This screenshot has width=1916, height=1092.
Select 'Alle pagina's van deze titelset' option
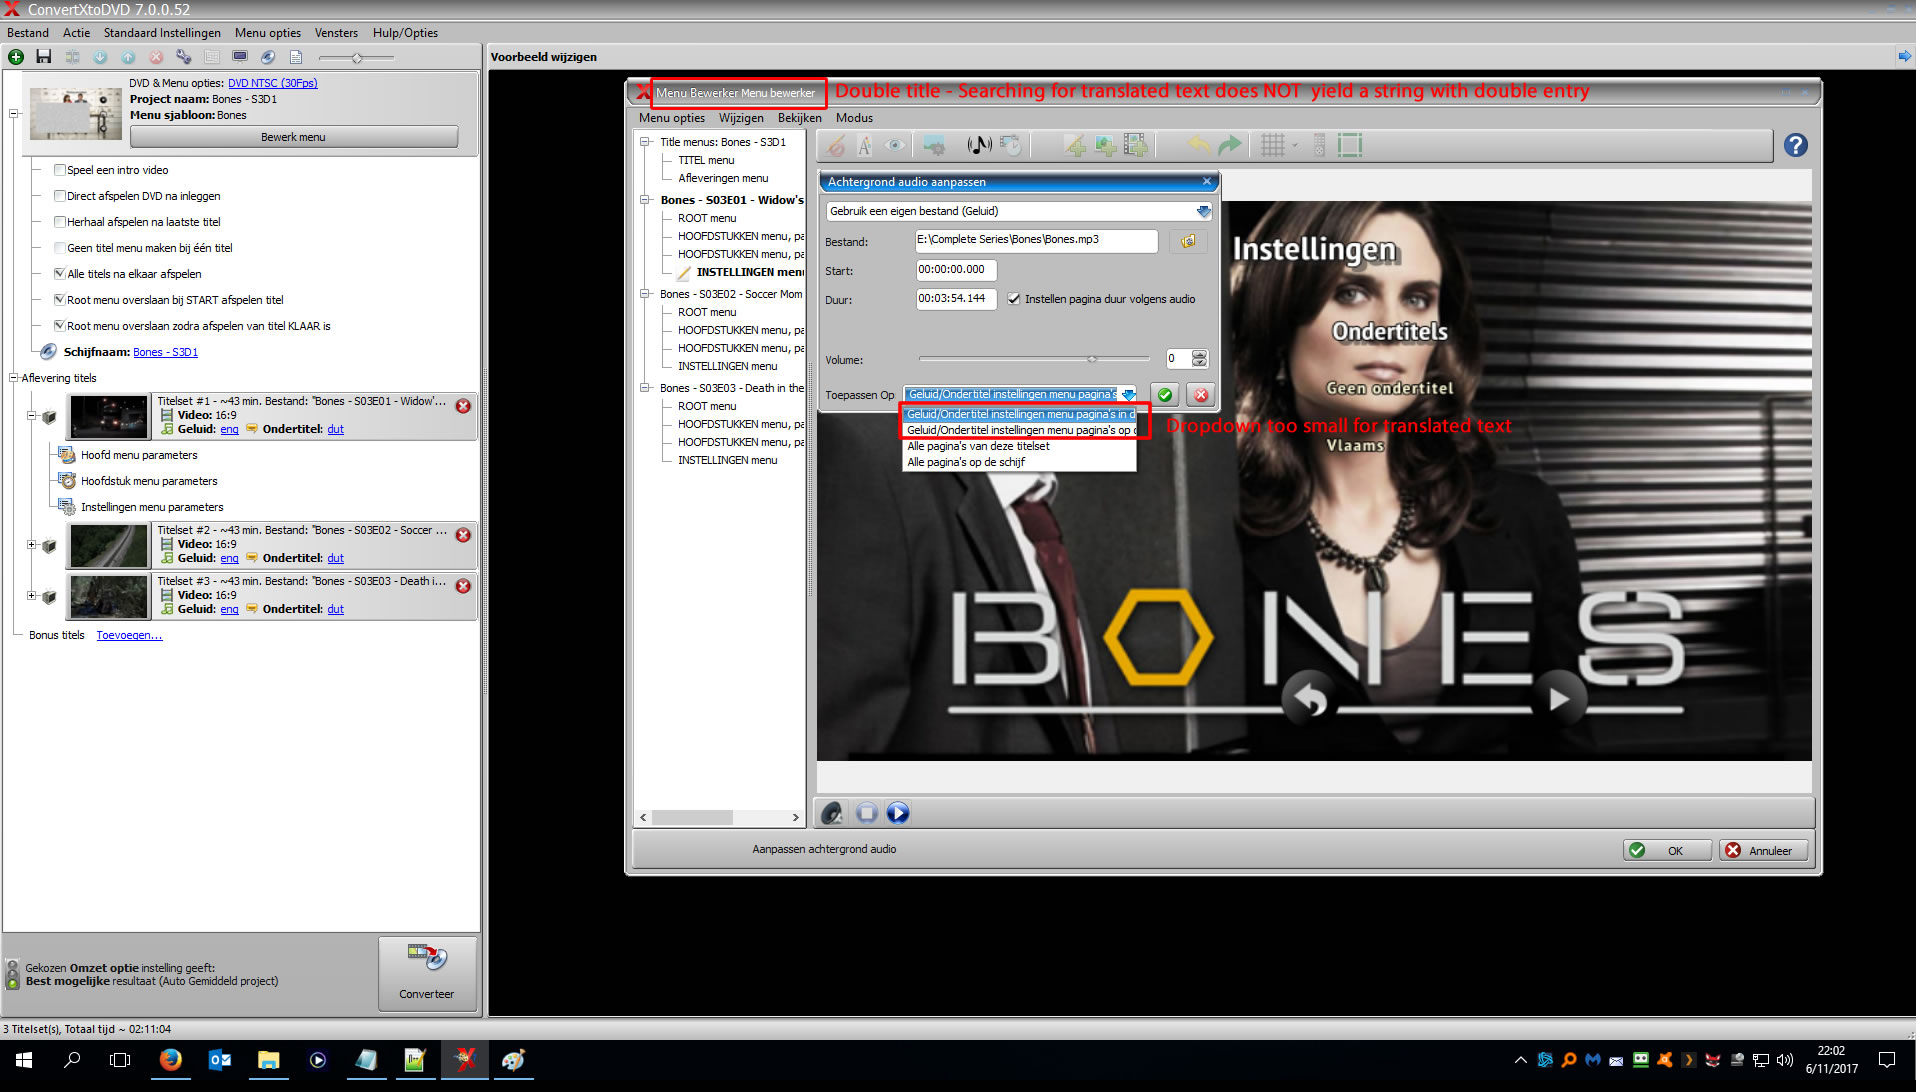tap(1019, 447)
